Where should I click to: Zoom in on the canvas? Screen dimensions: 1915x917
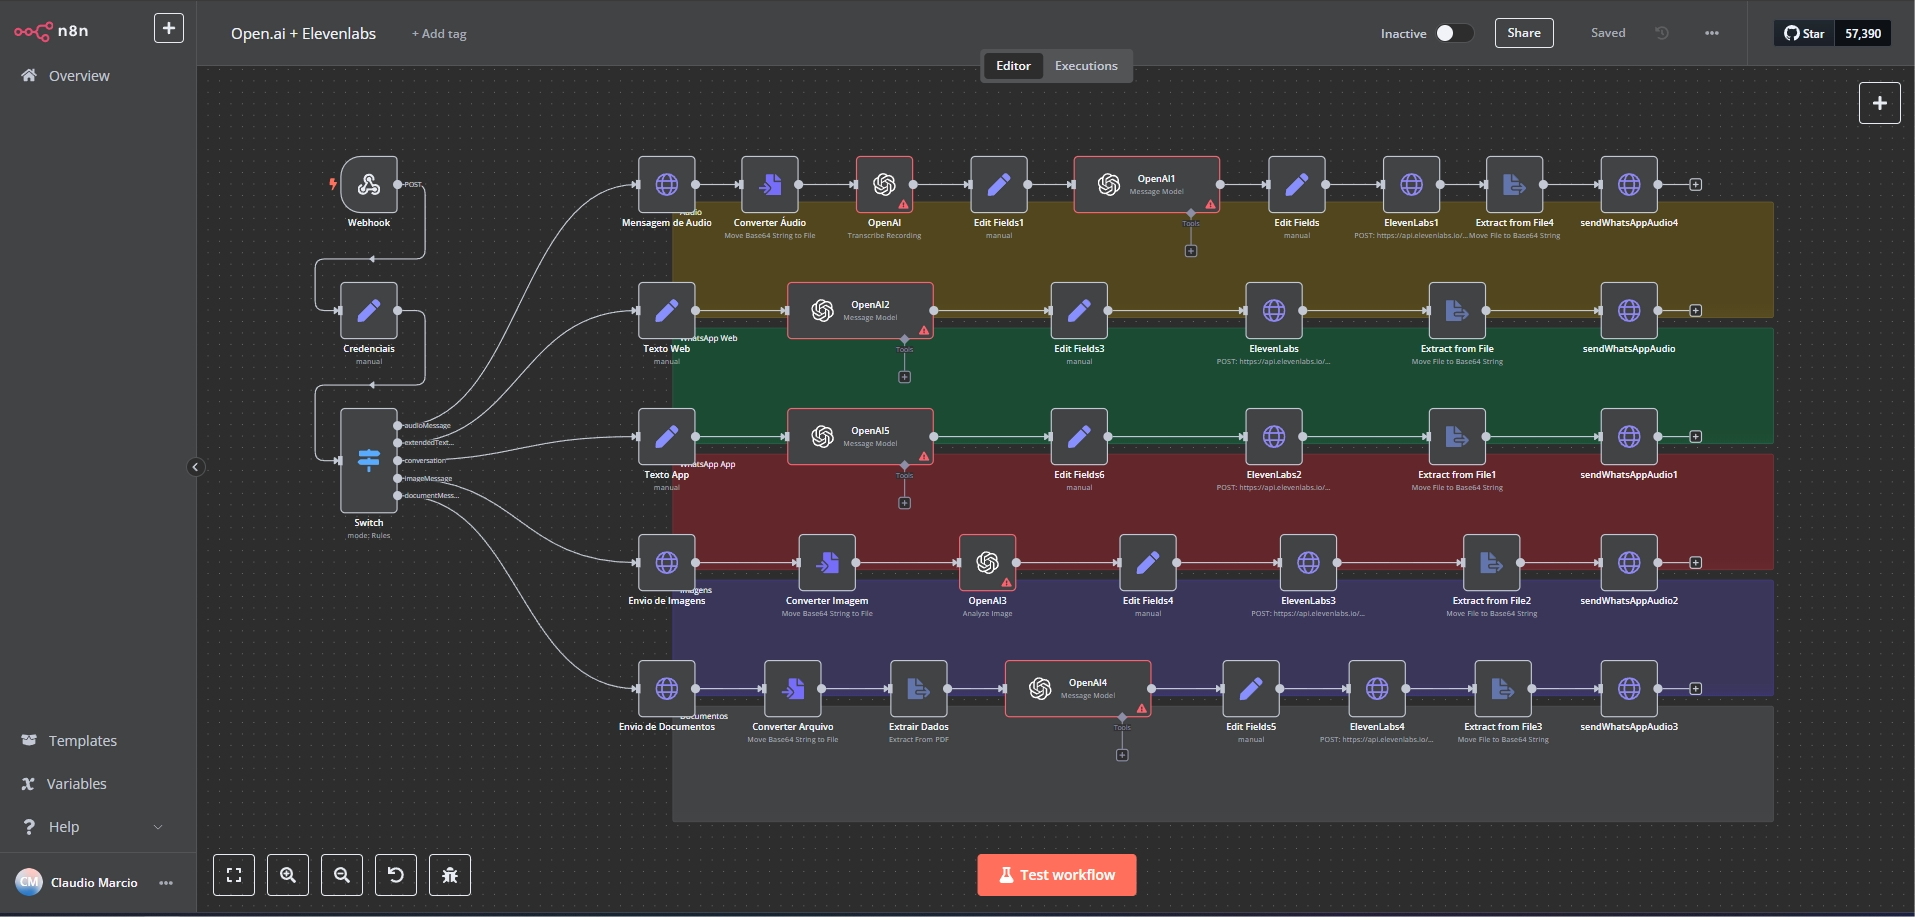(x=288, y=875)
